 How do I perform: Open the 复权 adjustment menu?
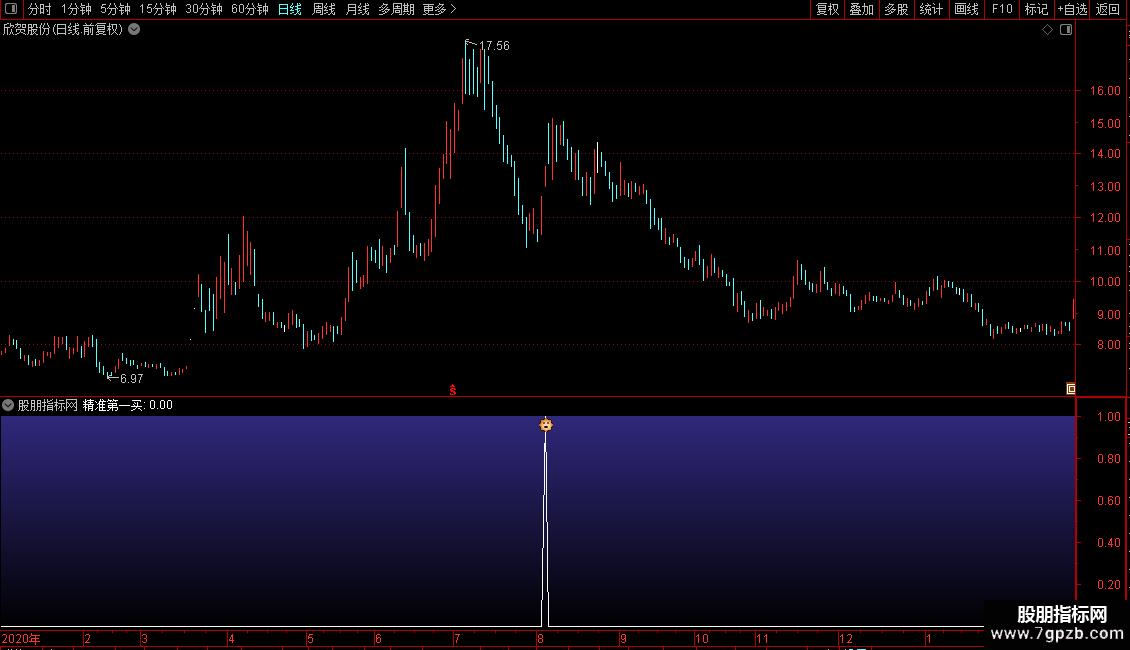827,9
